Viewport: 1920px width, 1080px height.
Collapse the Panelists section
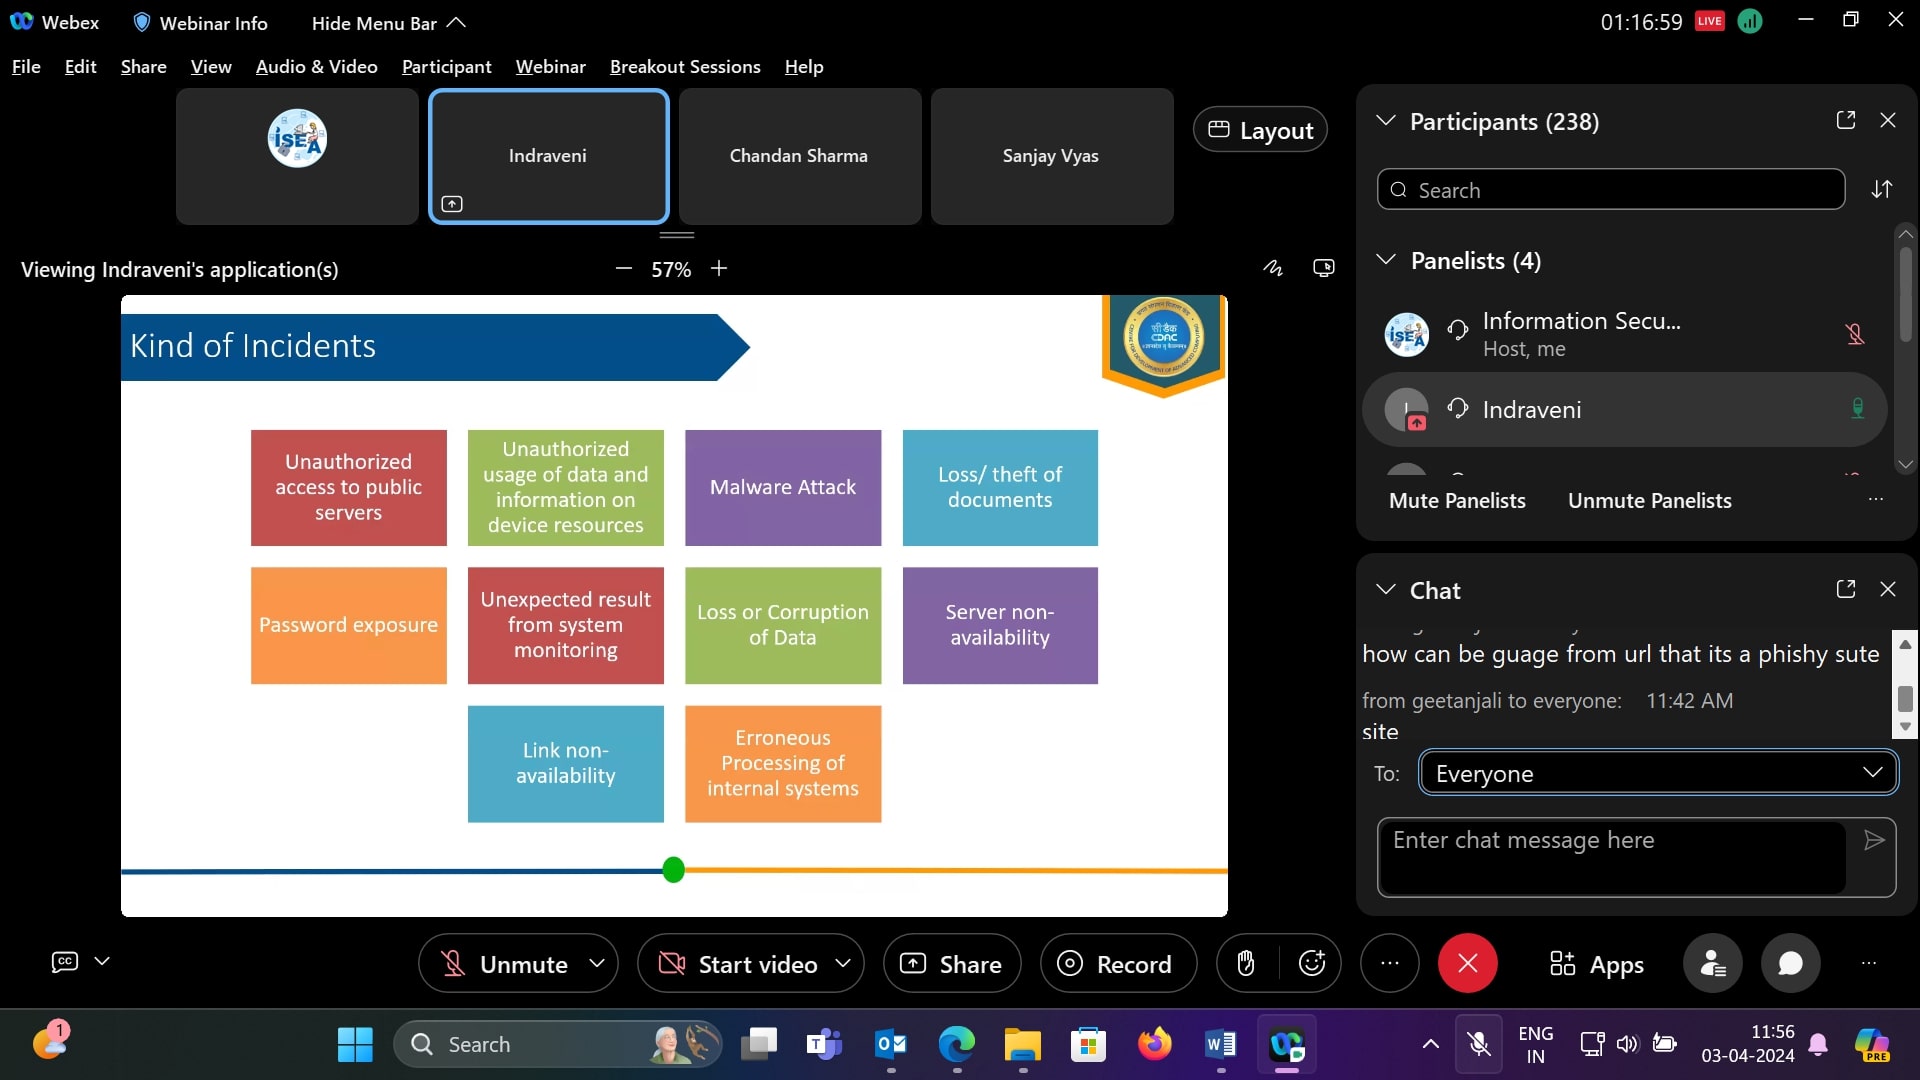1386,260
